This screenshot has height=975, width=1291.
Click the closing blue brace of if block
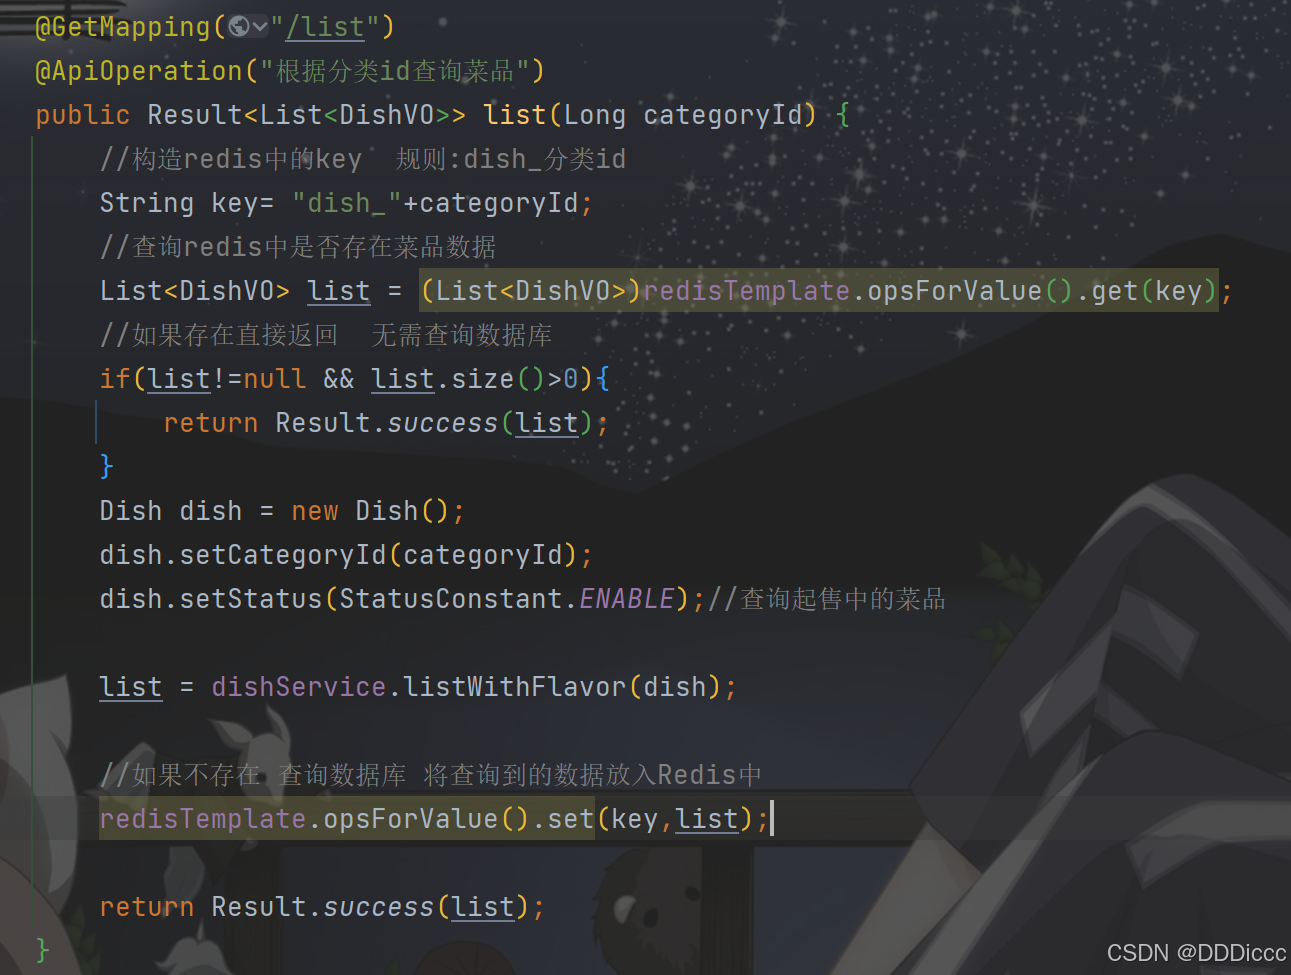click(x=107, y=467)
